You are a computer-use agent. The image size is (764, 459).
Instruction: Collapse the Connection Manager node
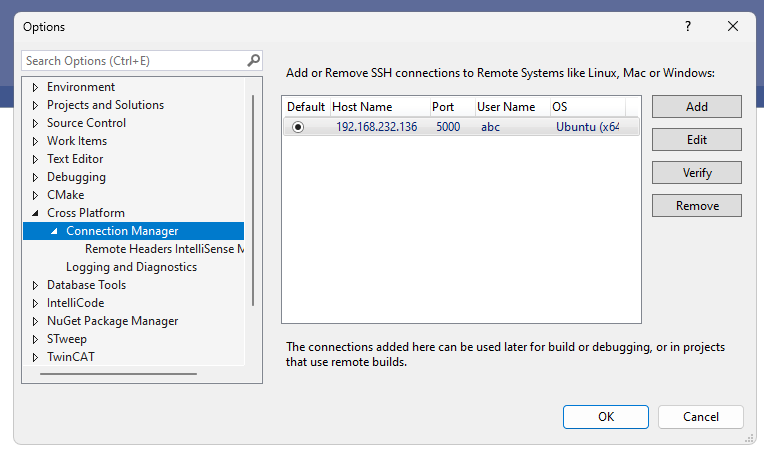click(x=54, y=231)
